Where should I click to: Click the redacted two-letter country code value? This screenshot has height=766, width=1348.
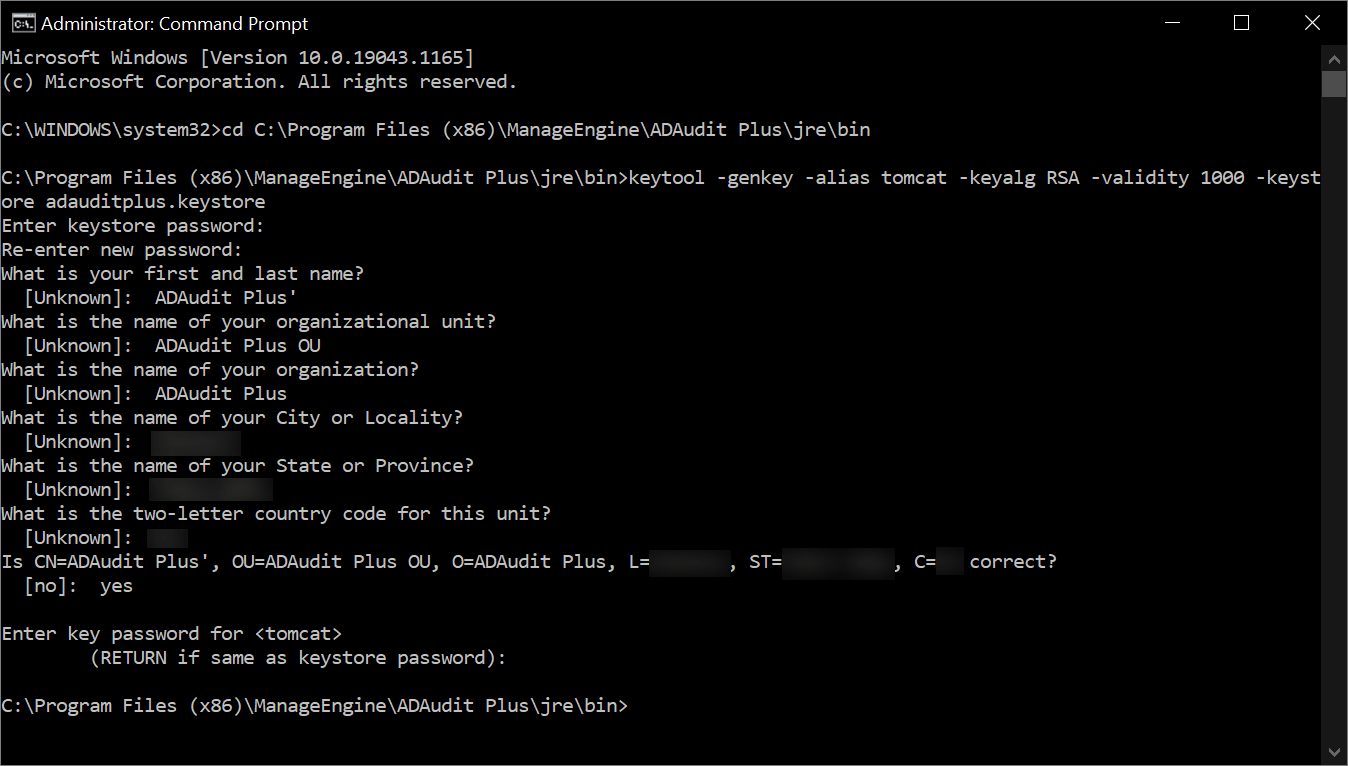click(165, 537)
